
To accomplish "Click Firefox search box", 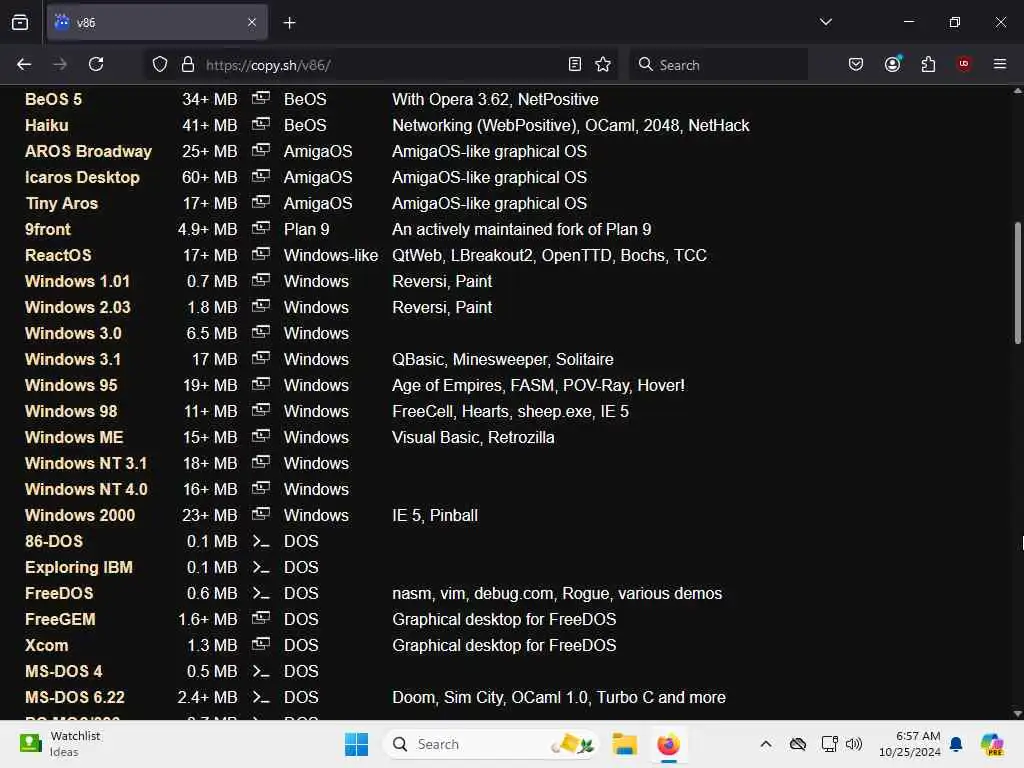I will pyautogui.click(x=718, y=65).
